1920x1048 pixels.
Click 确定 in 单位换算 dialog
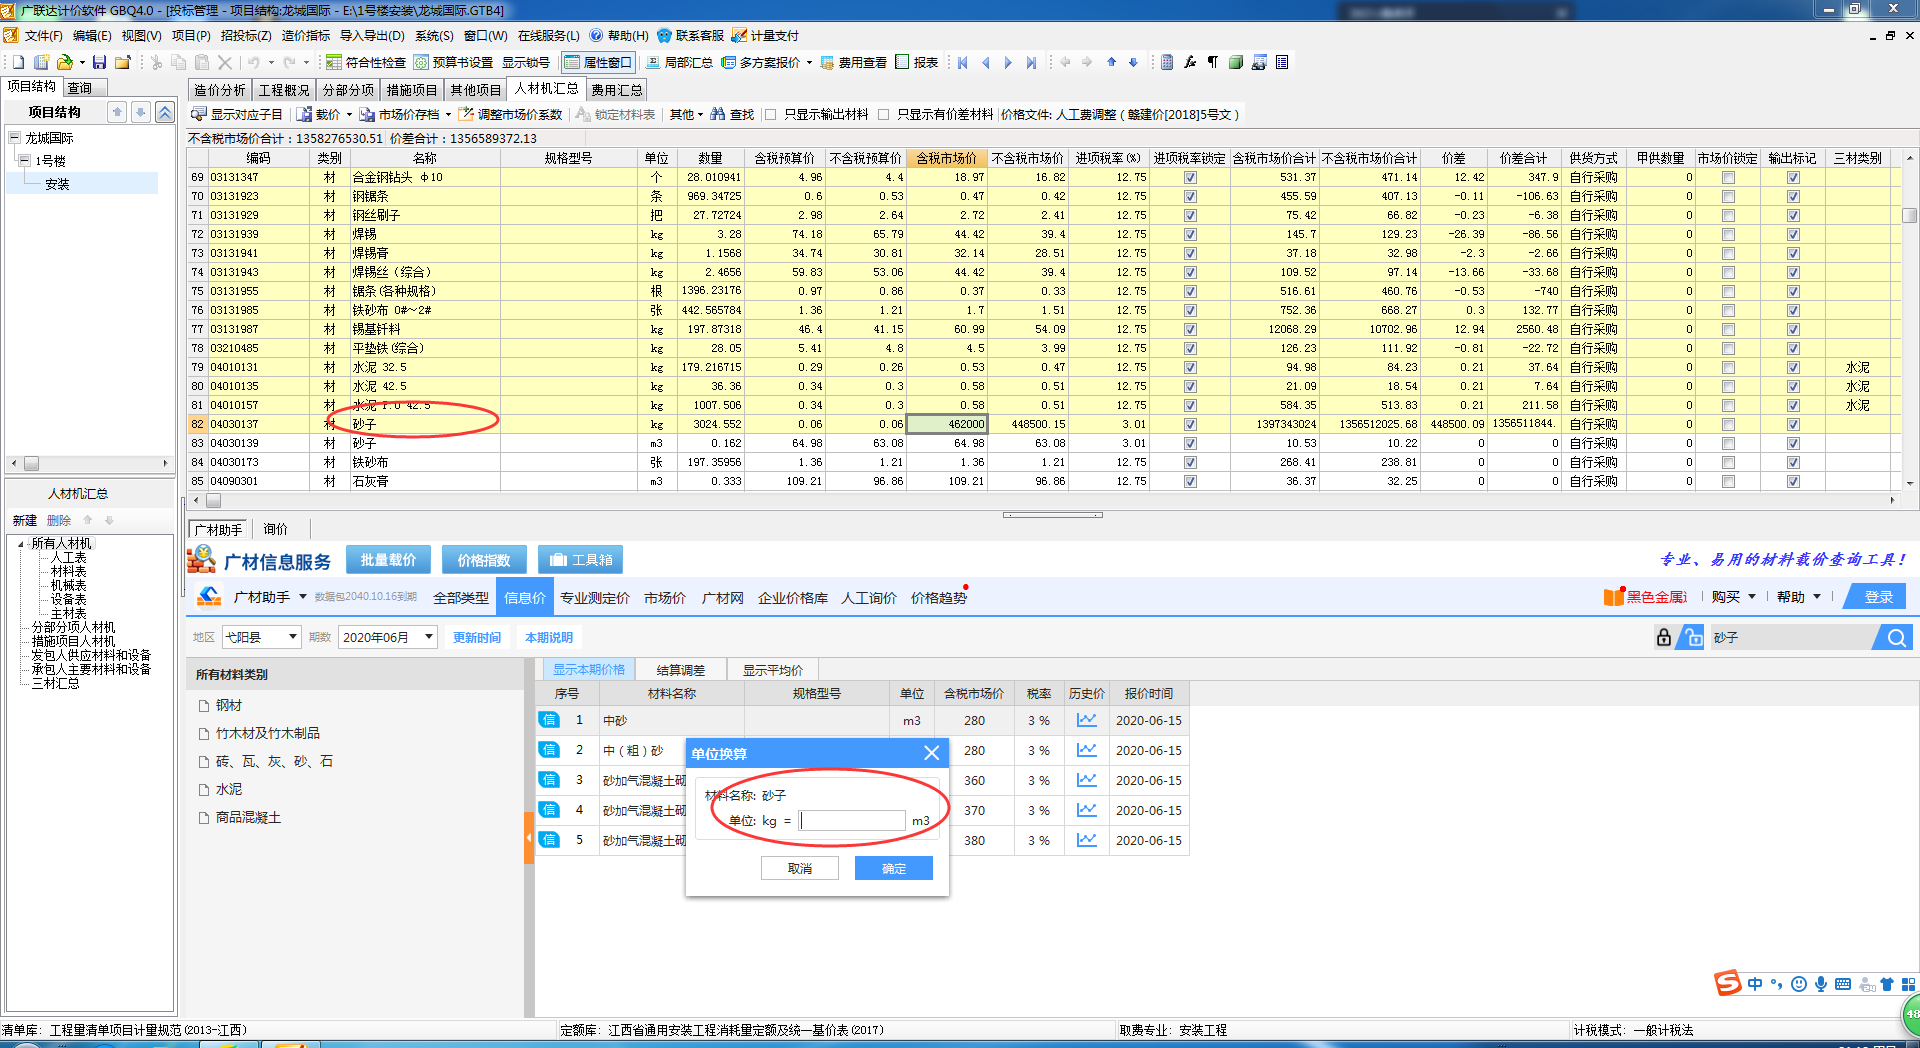(894, 868)
